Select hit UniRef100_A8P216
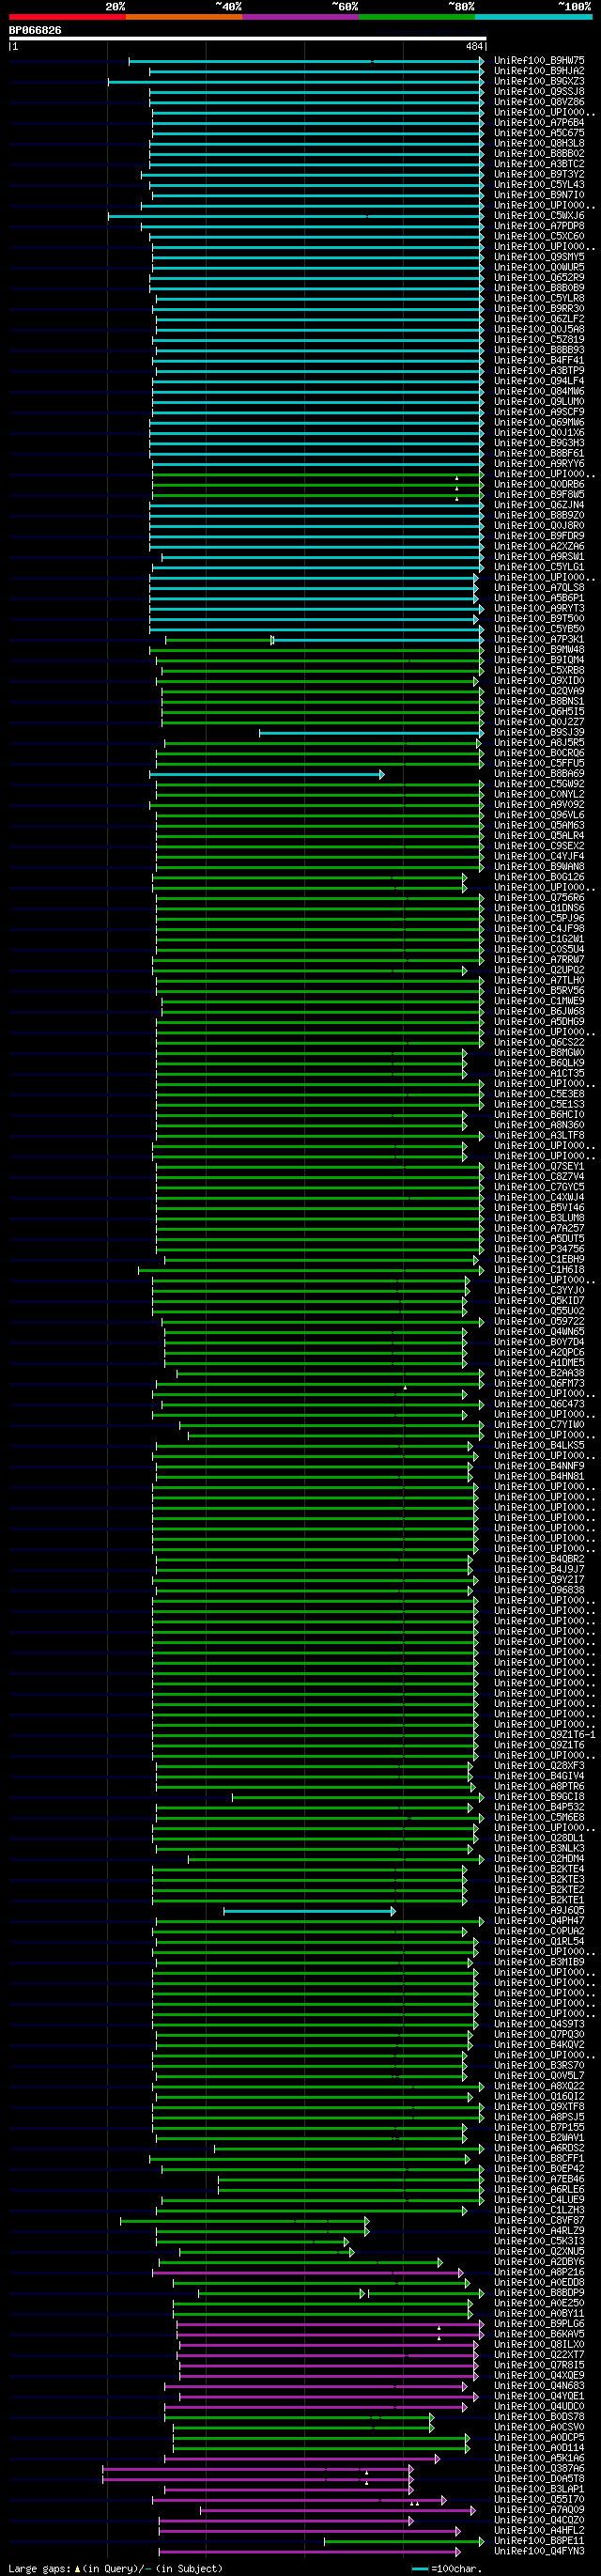Screen dimensions: 601x2576 point(539,2272)
